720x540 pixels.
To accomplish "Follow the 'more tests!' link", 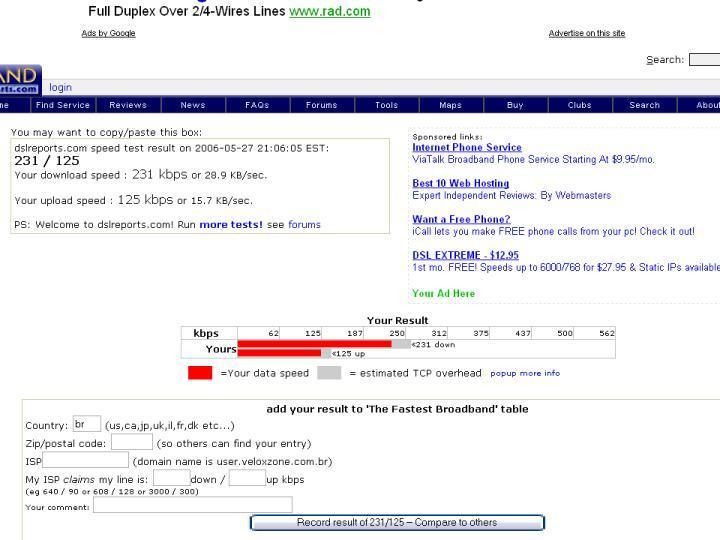I will point(231,225).
